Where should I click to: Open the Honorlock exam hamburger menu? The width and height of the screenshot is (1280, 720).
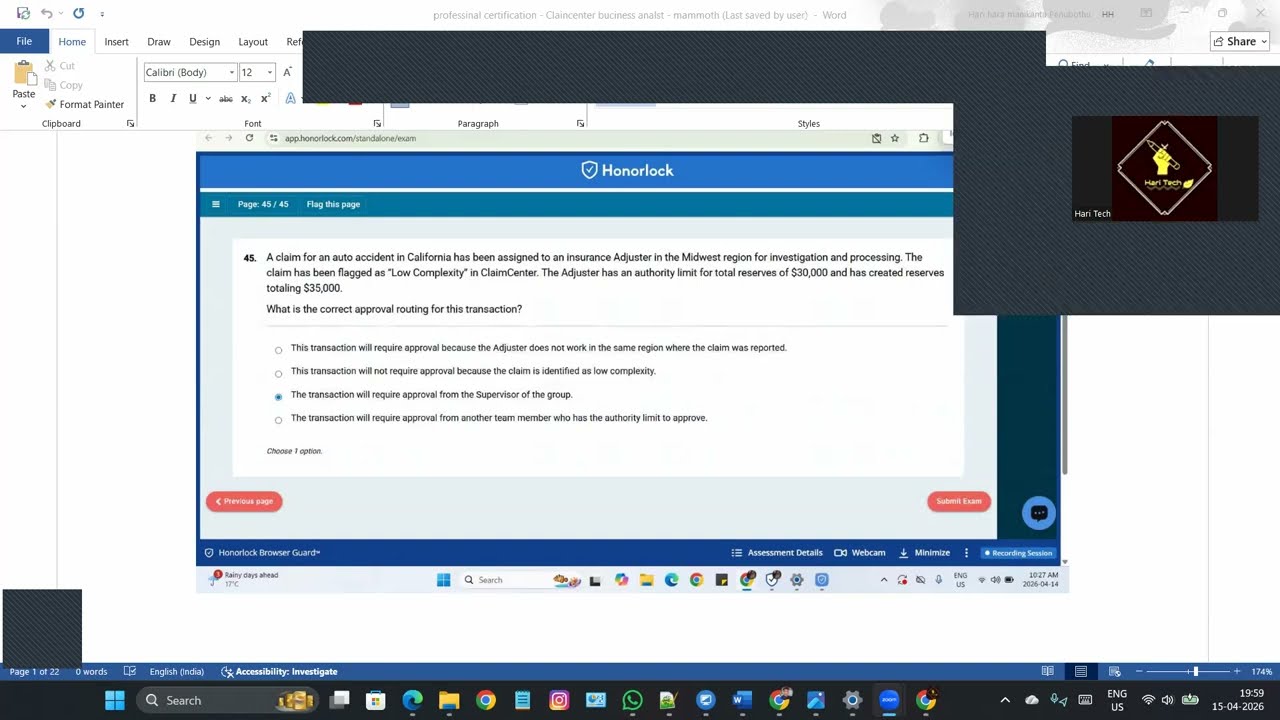215,204
